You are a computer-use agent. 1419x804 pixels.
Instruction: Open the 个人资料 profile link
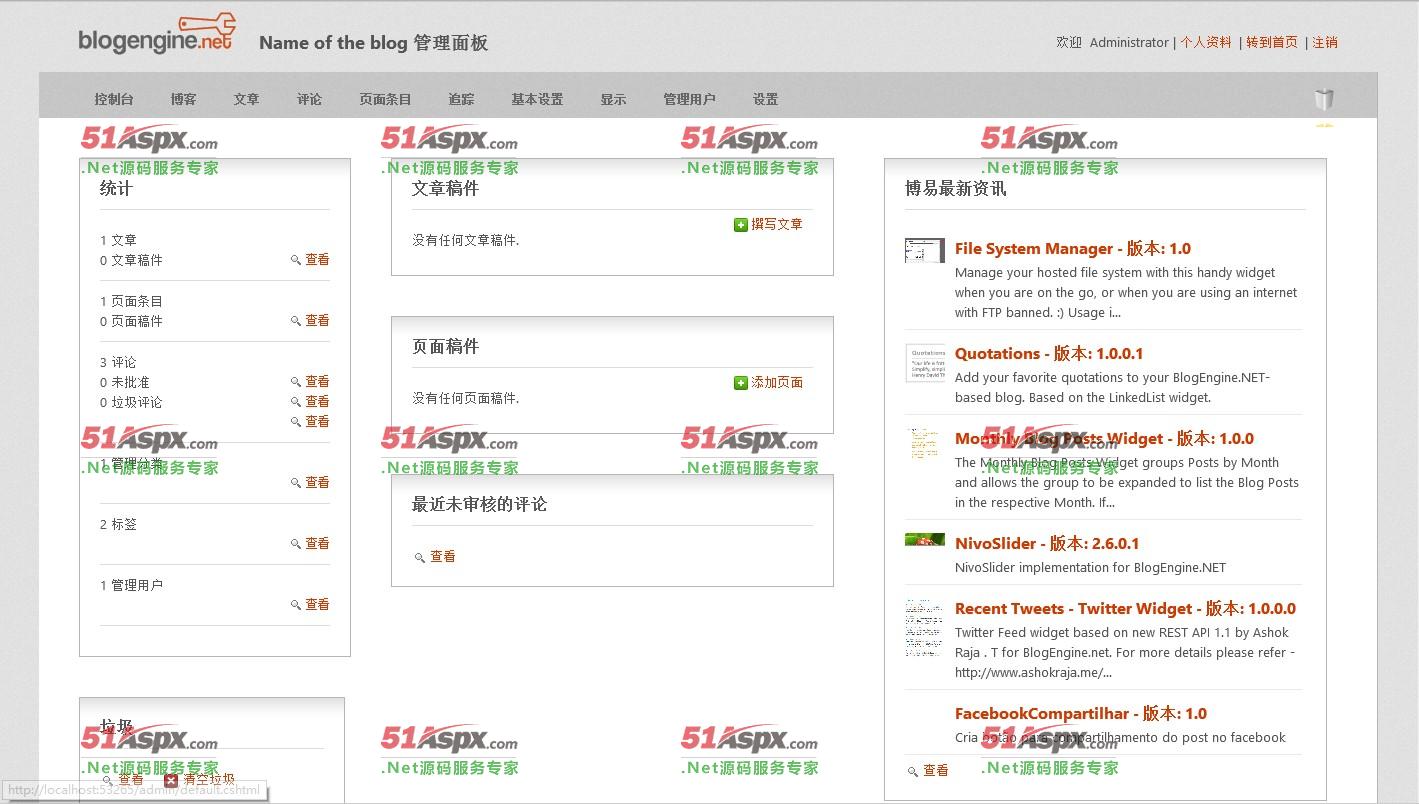[x=1206, y=42]
